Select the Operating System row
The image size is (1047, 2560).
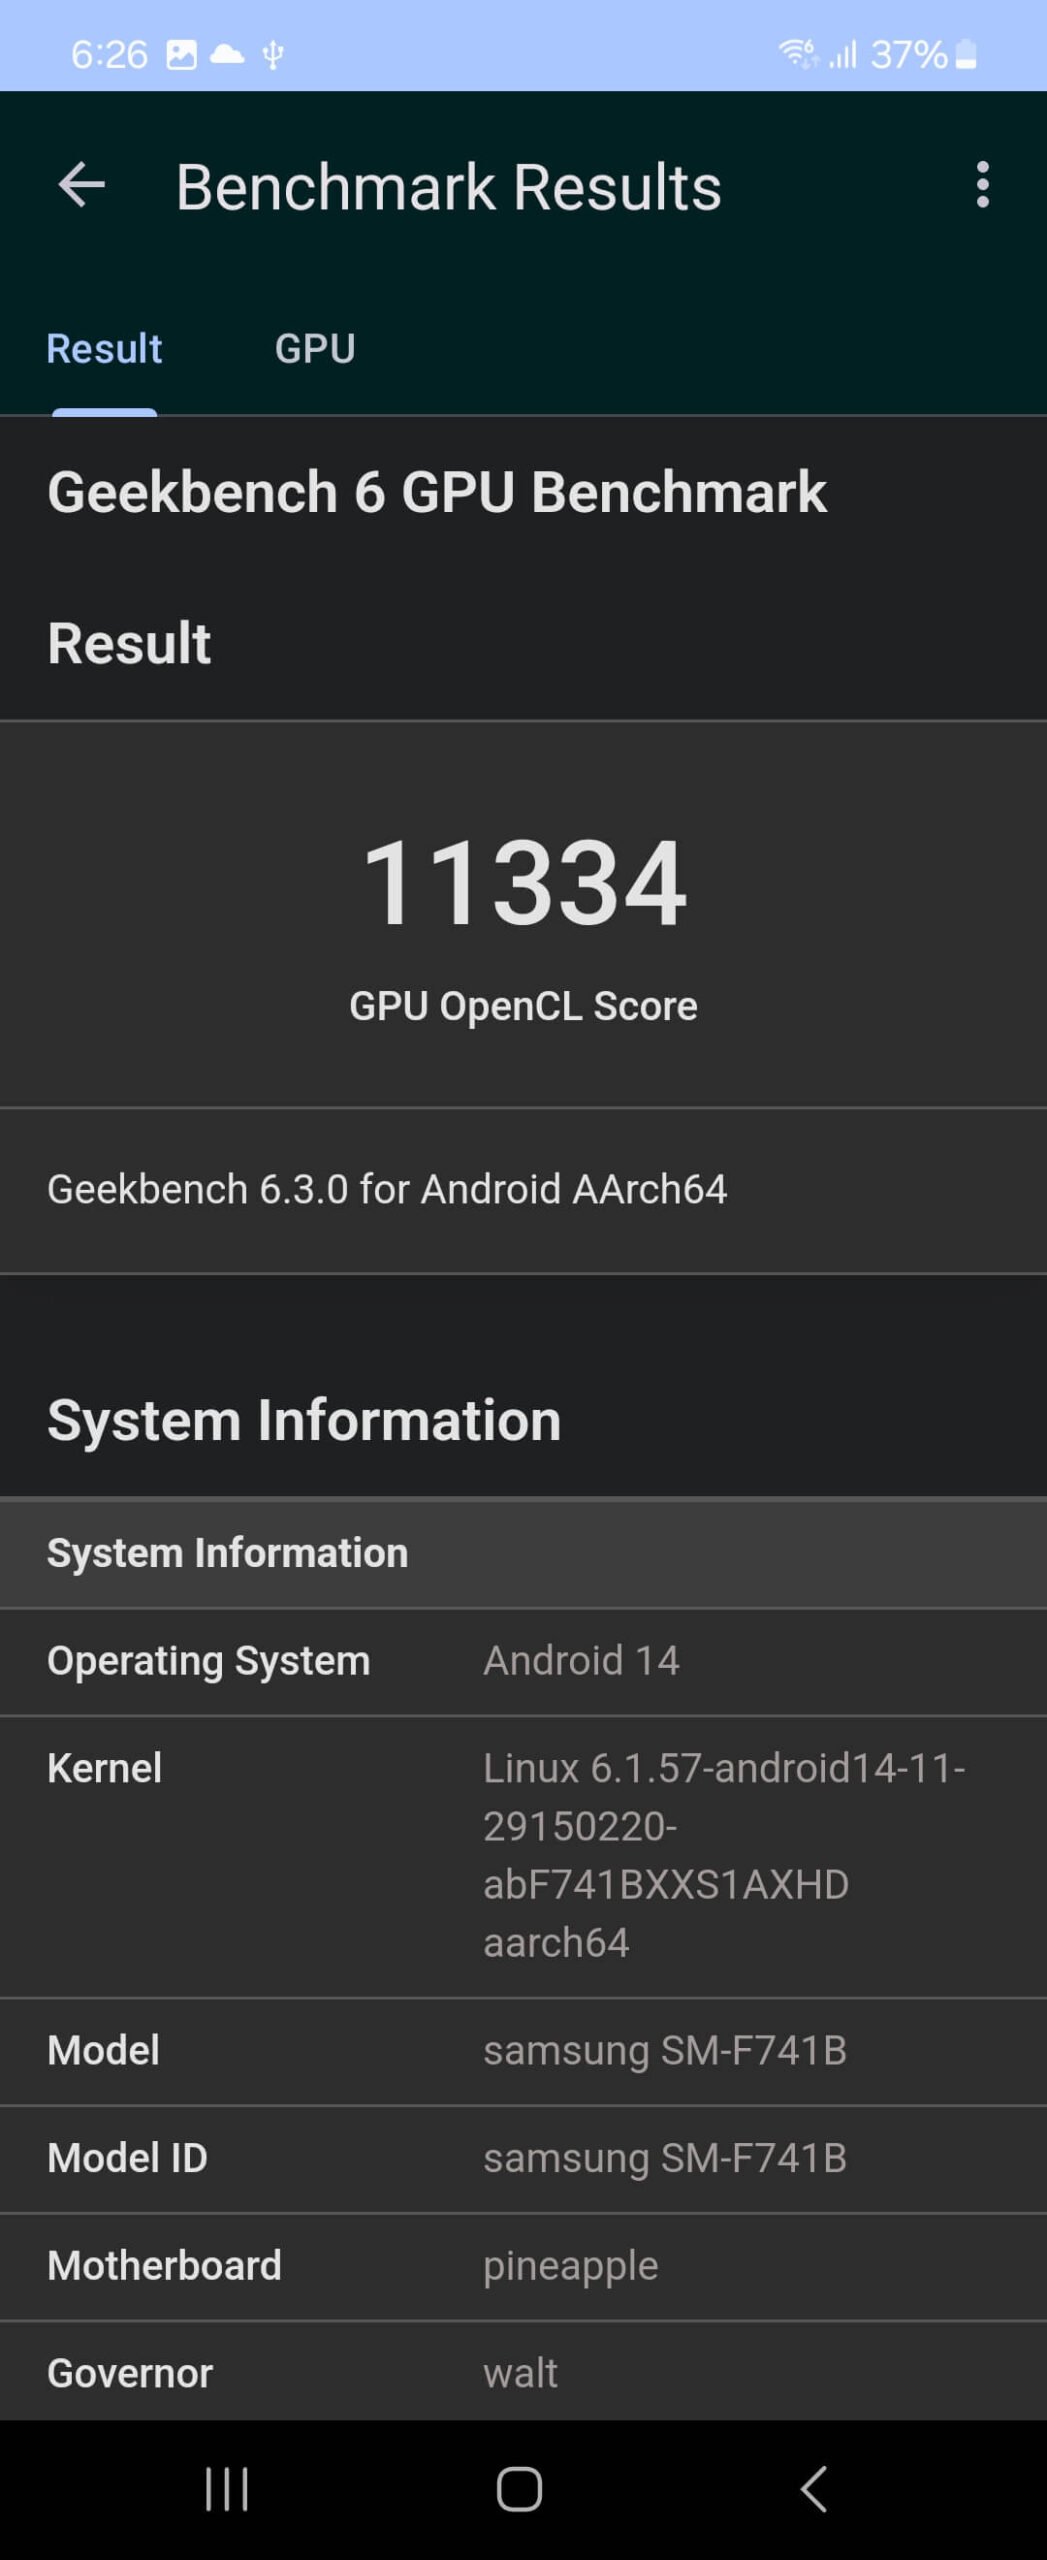coord(523,1662)
